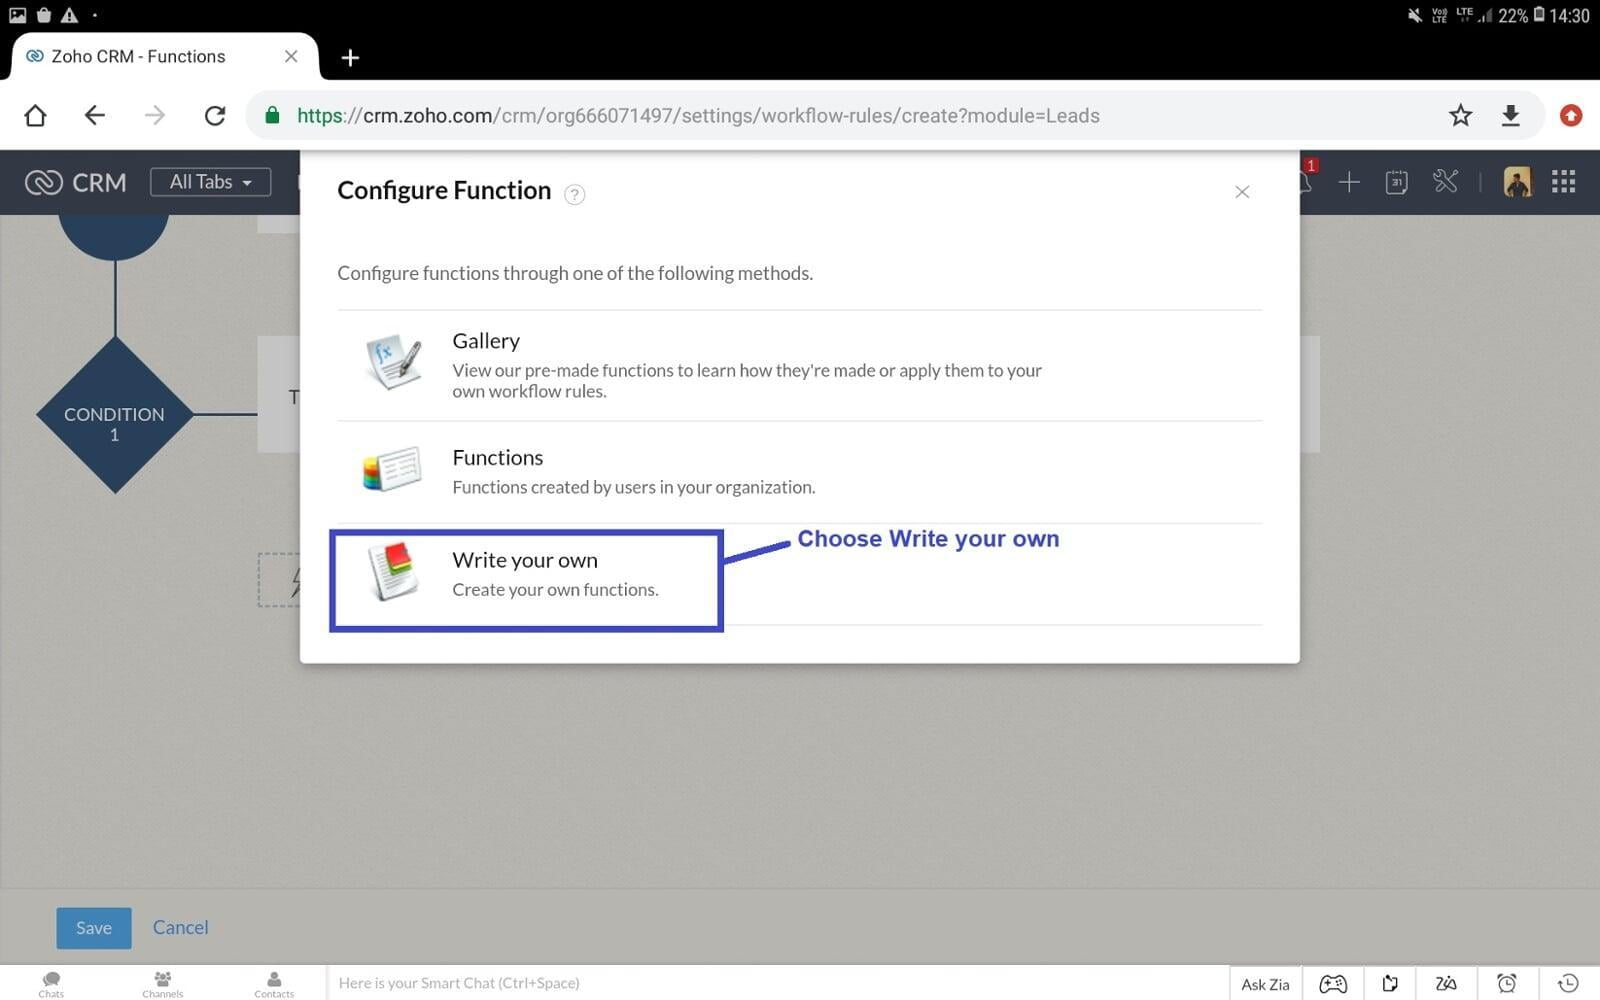Open the Gallery pre-made functions option
Viewport: 1600px width, 1000px height.
[x=800, y=365]
